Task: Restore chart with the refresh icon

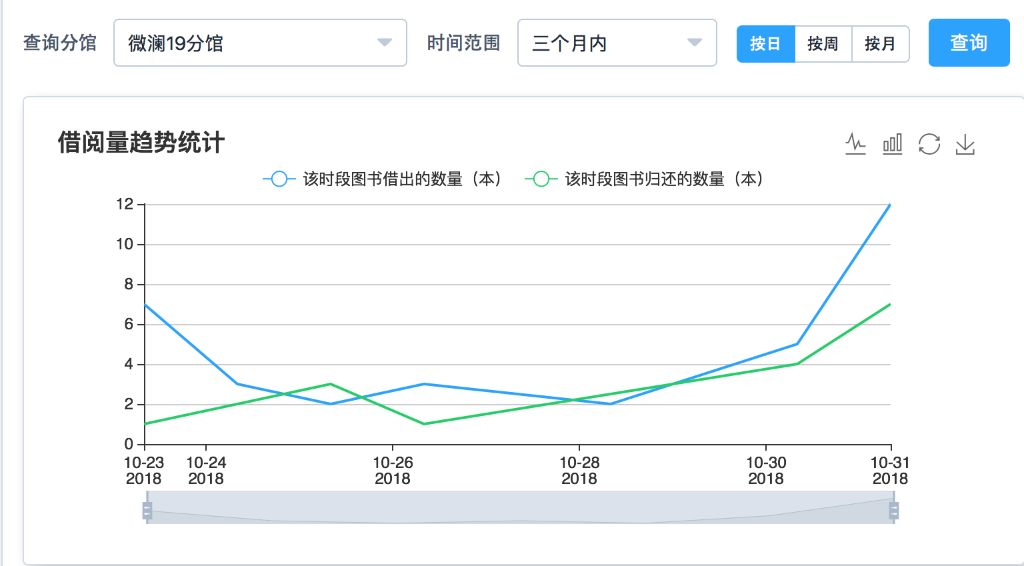Action: [x=929, y=144]
